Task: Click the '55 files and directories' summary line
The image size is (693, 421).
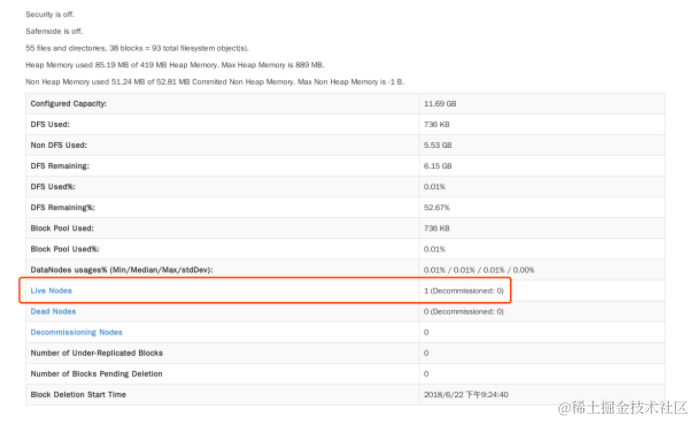Action: (137, 48)
